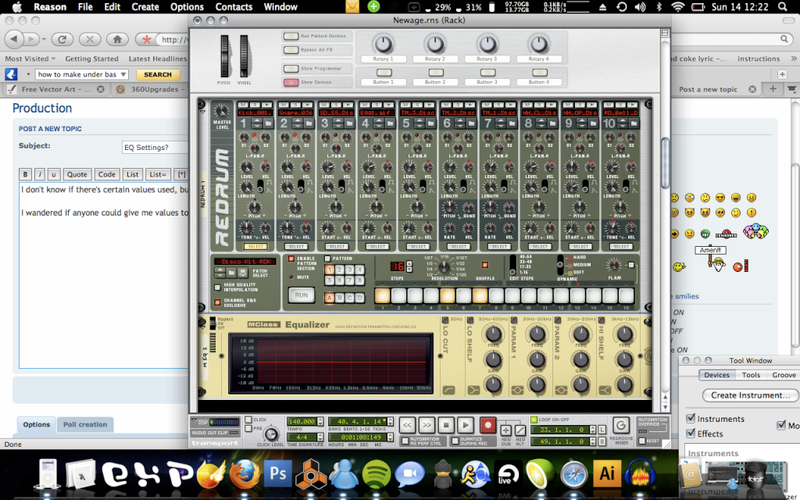This screenshot has height=500, width=800.
Task: Toggle the Click checkbox in transport
Action: pyautogui.click(x=248, y=419)
